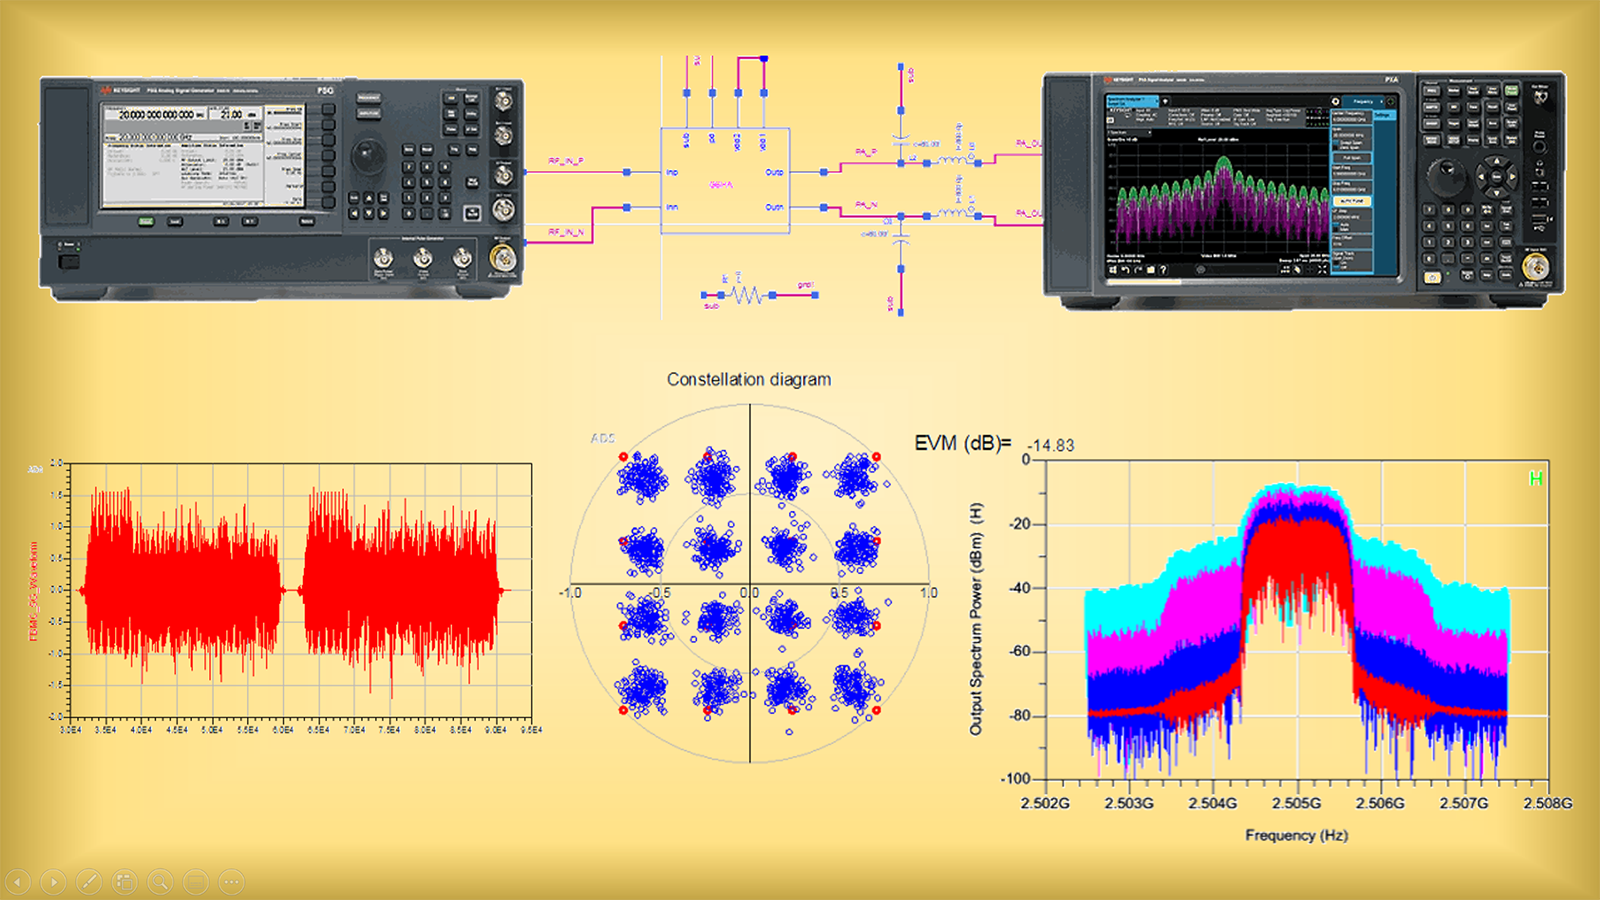Click the Center Frequency value field
The image size is (1600, 900).
(1352, 118)
